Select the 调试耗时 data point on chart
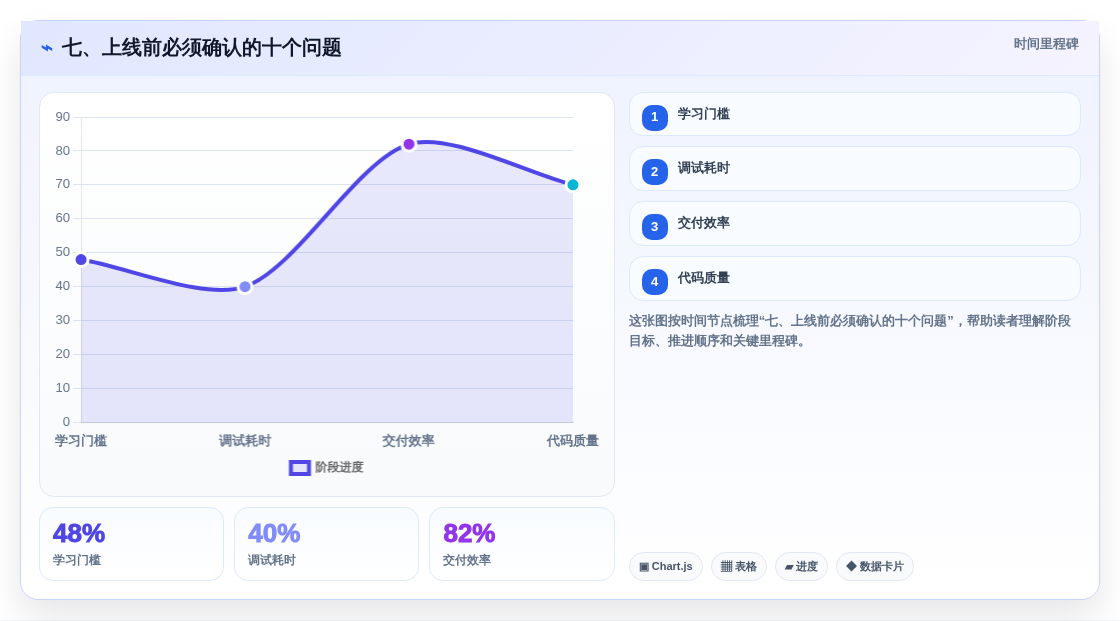Screen dimensions: 1120x621 coord(245,287)
